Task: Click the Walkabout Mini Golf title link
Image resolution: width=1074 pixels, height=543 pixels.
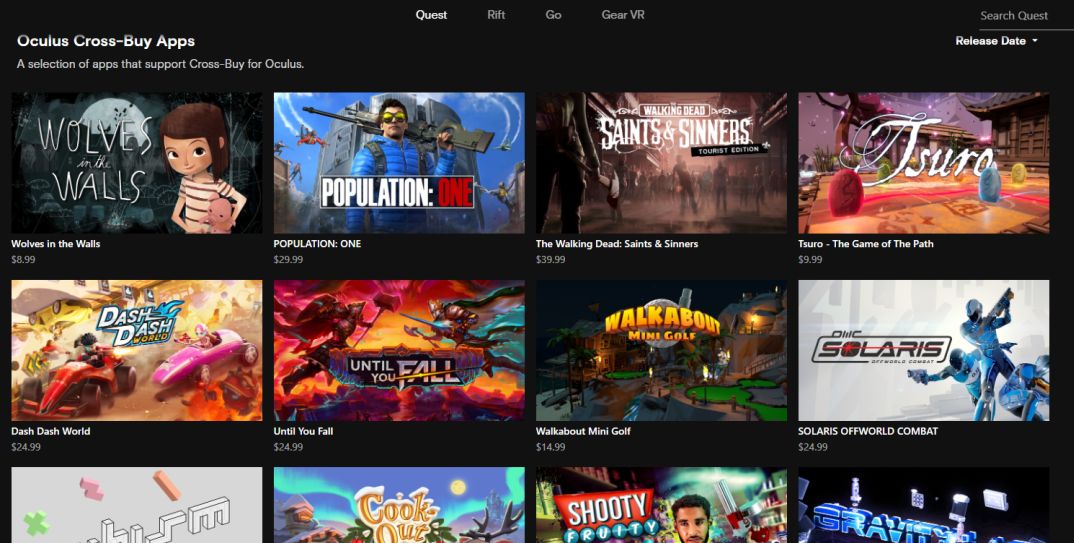Action: (584, 431)
